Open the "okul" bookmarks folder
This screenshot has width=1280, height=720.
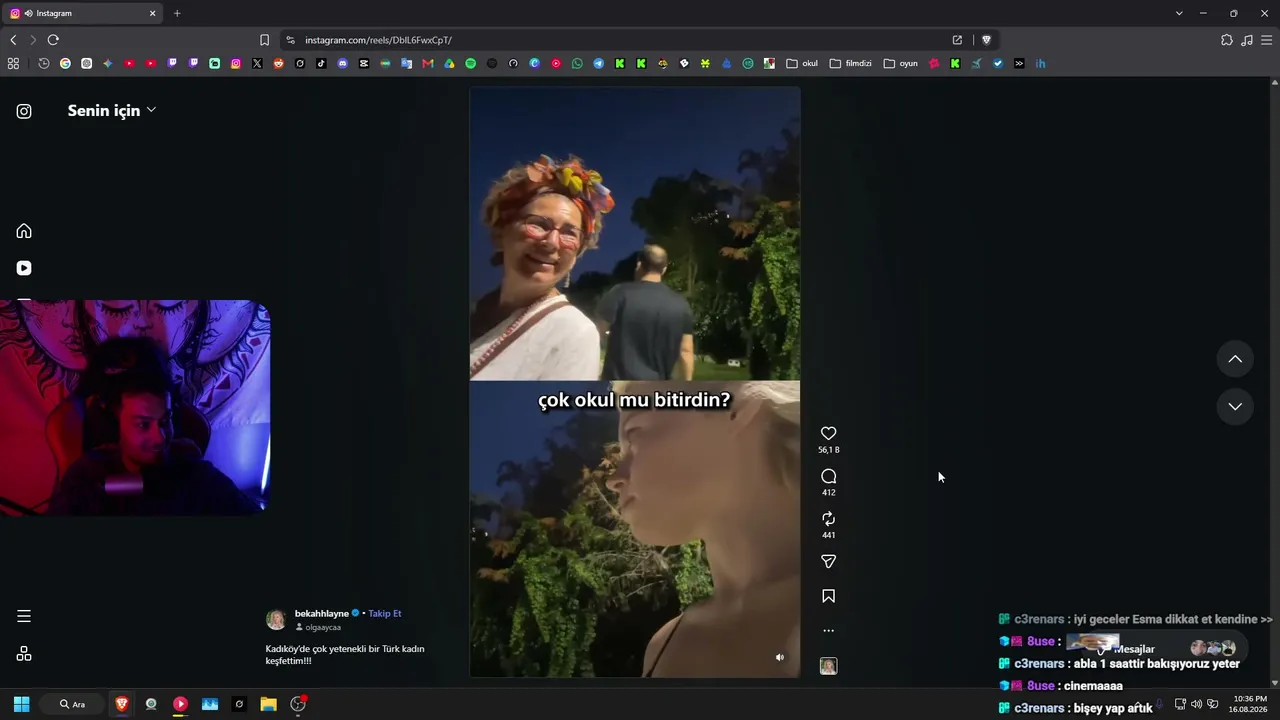pos(802,63)
